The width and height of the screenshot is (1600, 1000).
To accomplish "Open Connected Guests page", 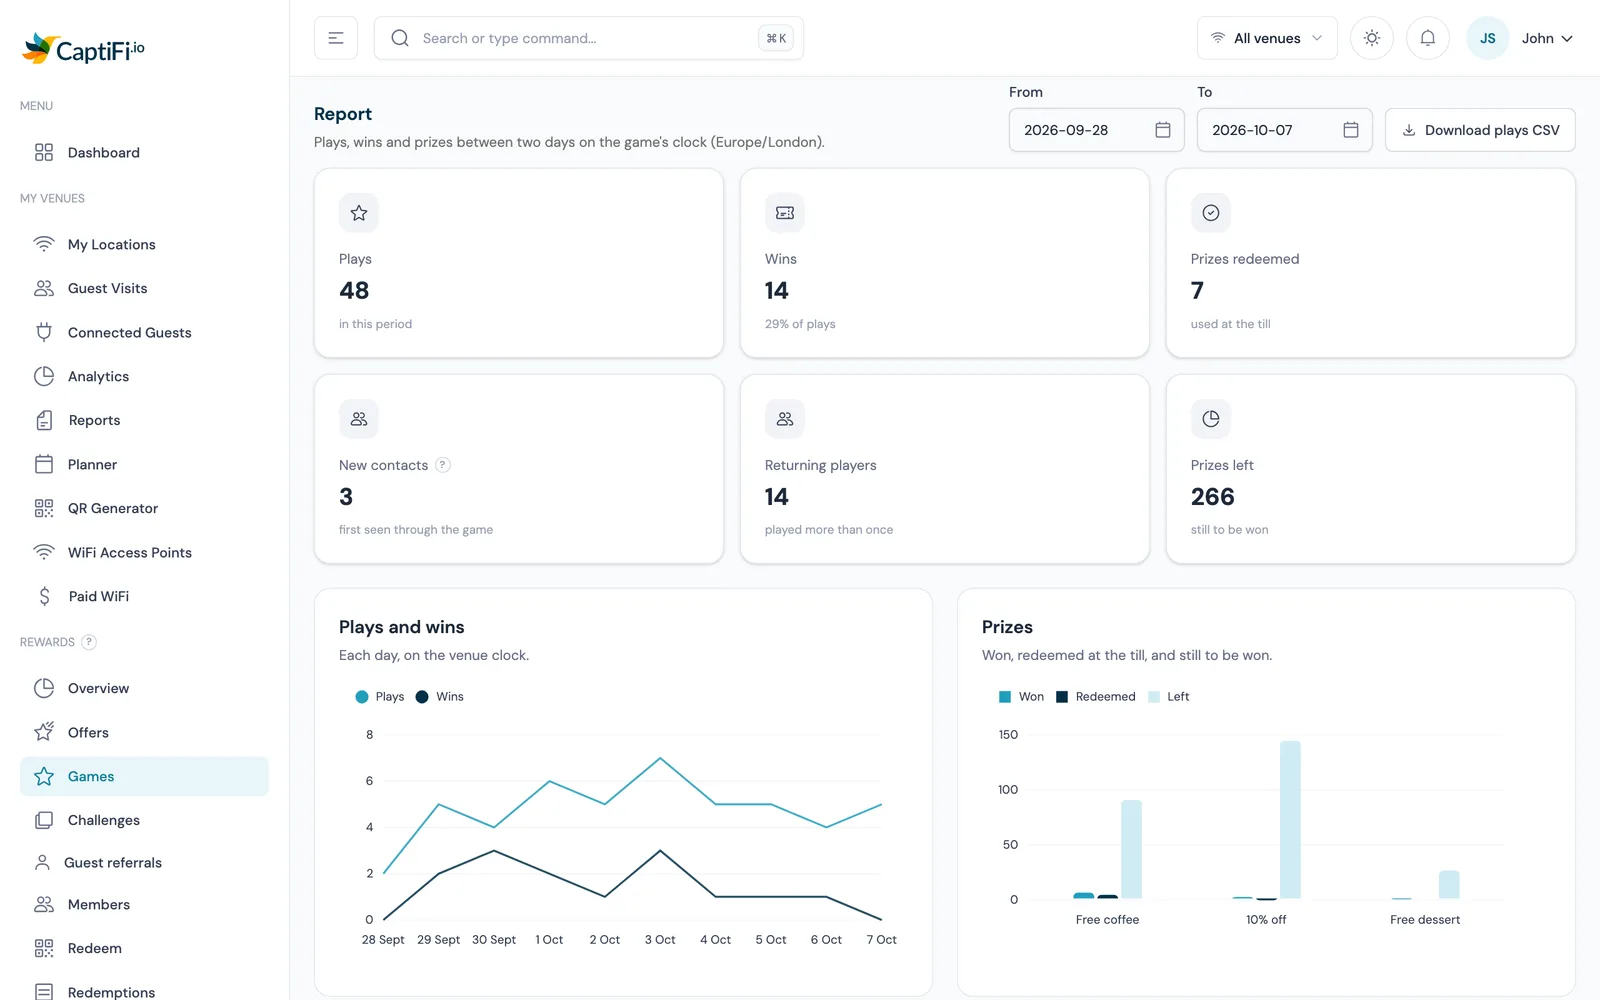I will click(x=144, y=332).
